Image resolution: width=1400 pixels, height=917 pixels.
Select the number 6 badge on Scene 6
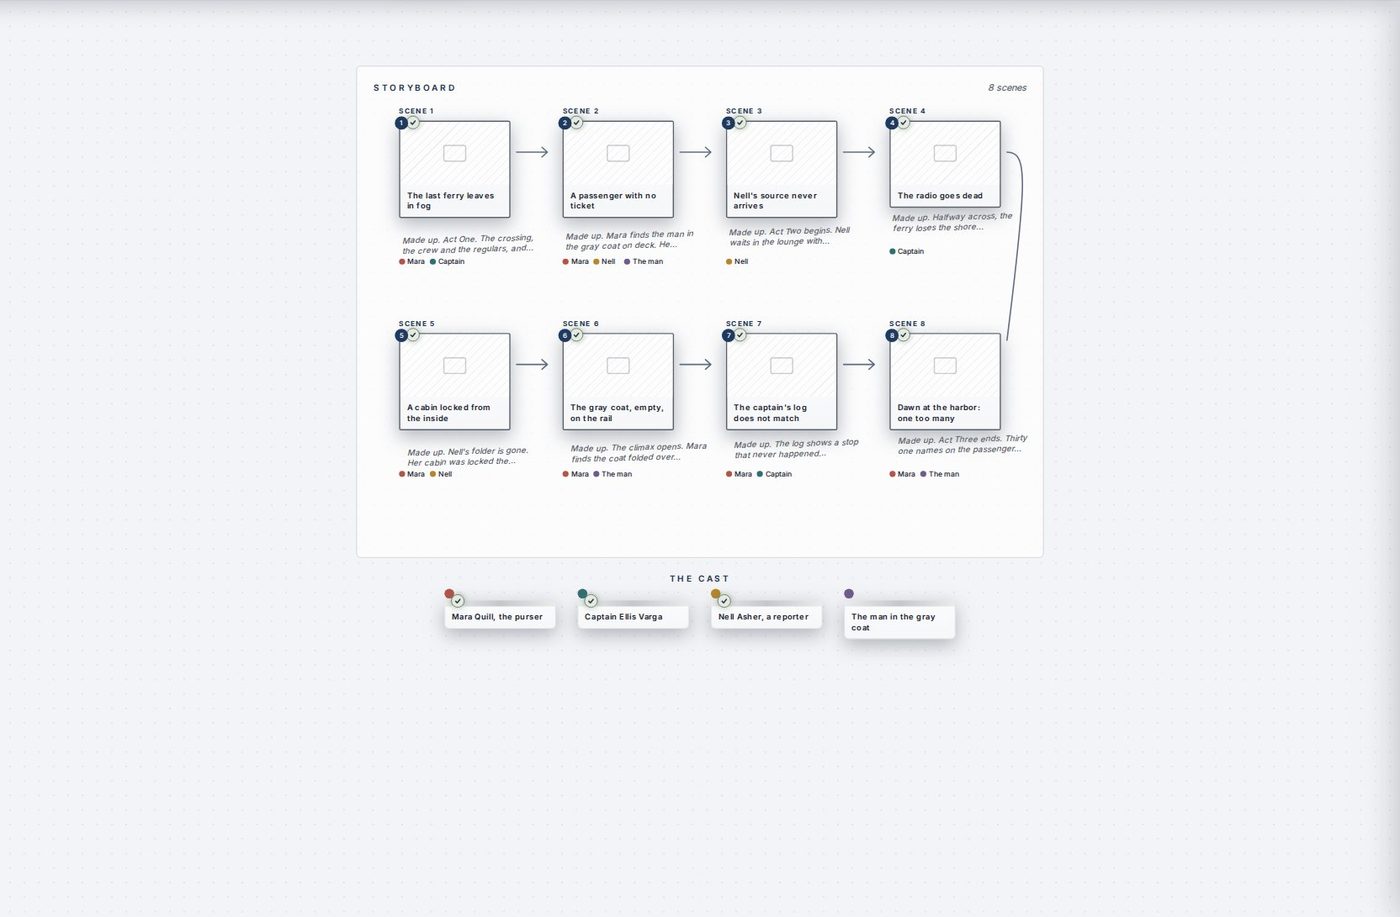tap(564, 335)
